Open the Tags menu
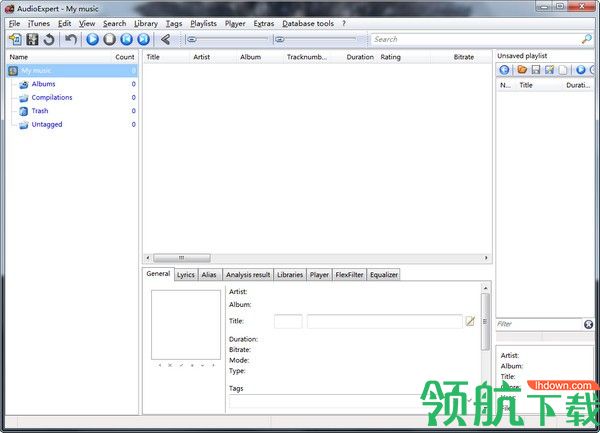Image resolution: width=600 pixels, height=433 pixels. [174, 24]
